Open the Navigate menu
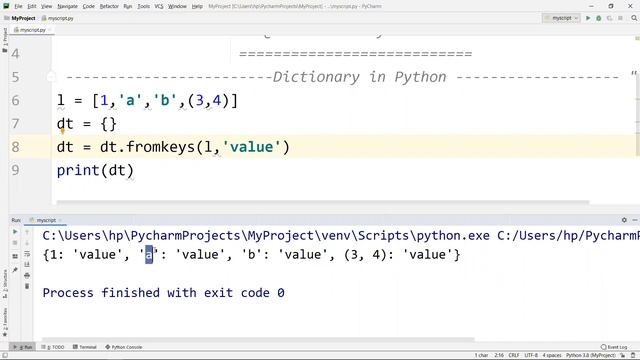The height and width of the screenshot is (360, 640). tap(67, 6)
